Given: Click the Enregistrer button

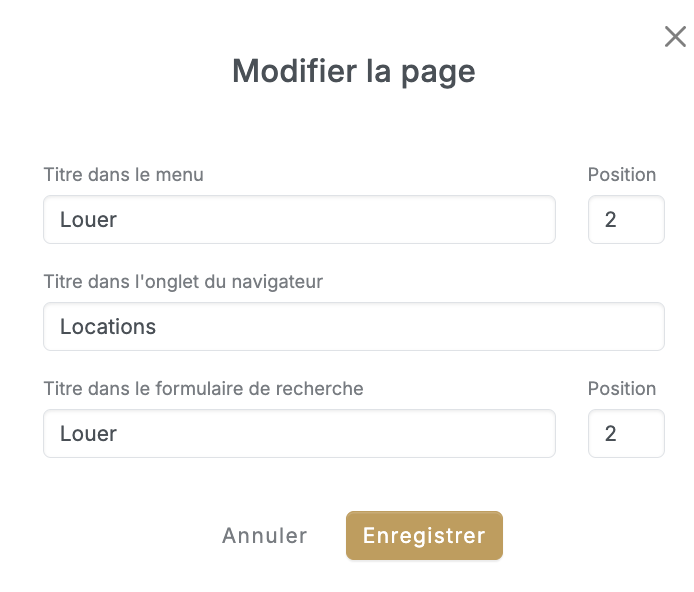Looking at the screenshot, I should [x=424, y=535].
